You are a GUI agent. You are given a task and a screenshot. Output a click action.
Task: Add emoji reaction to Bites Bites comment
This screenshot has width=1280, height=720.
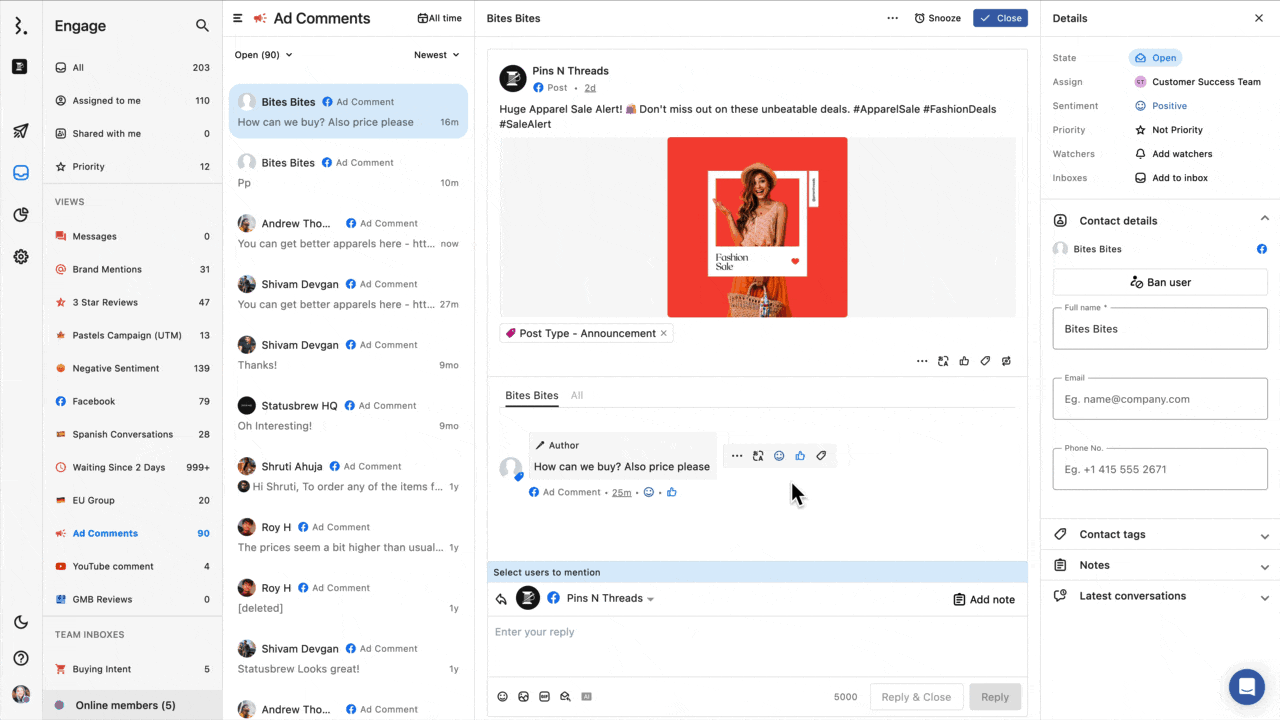pos(779,456)
